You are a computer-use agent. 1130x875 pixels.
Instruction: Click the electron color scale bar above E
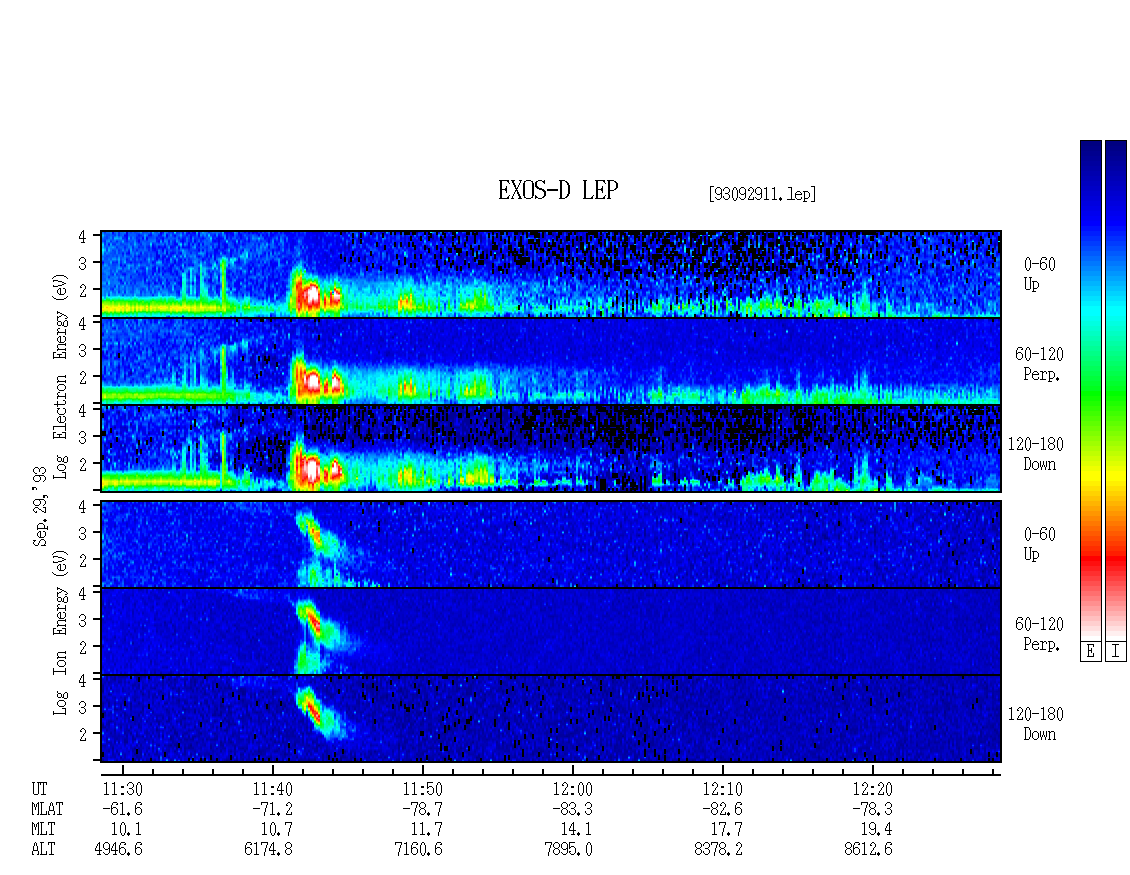tap(1090, 390)
